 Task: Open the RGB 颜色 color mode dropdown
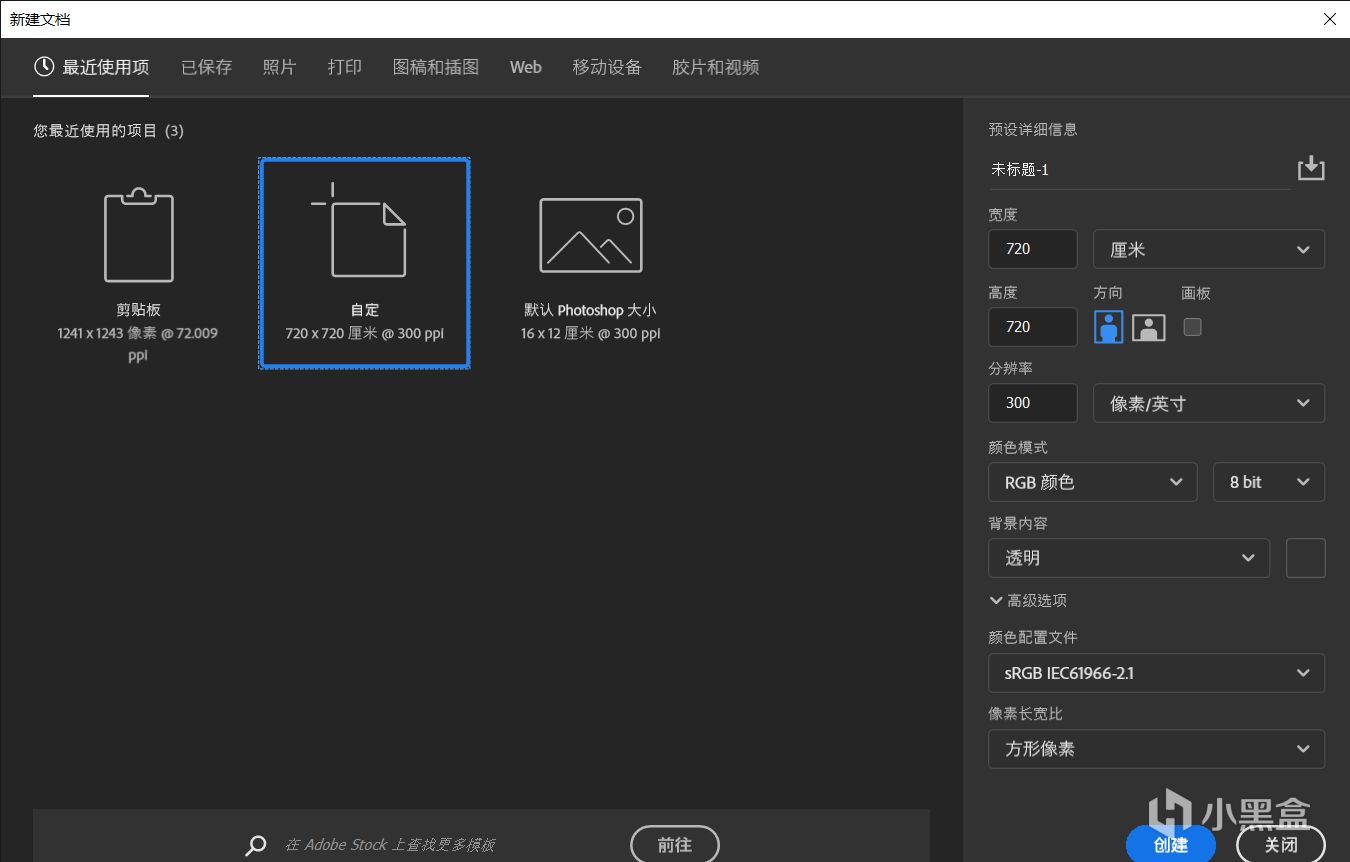pos(1093,482)
